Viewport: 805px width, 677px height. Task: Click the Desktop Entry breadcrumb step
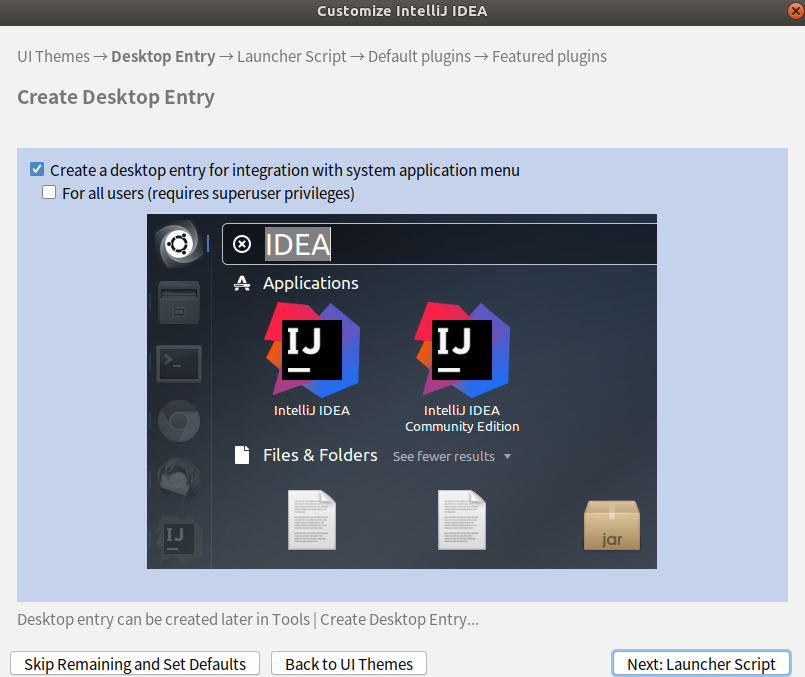[163, 56]
